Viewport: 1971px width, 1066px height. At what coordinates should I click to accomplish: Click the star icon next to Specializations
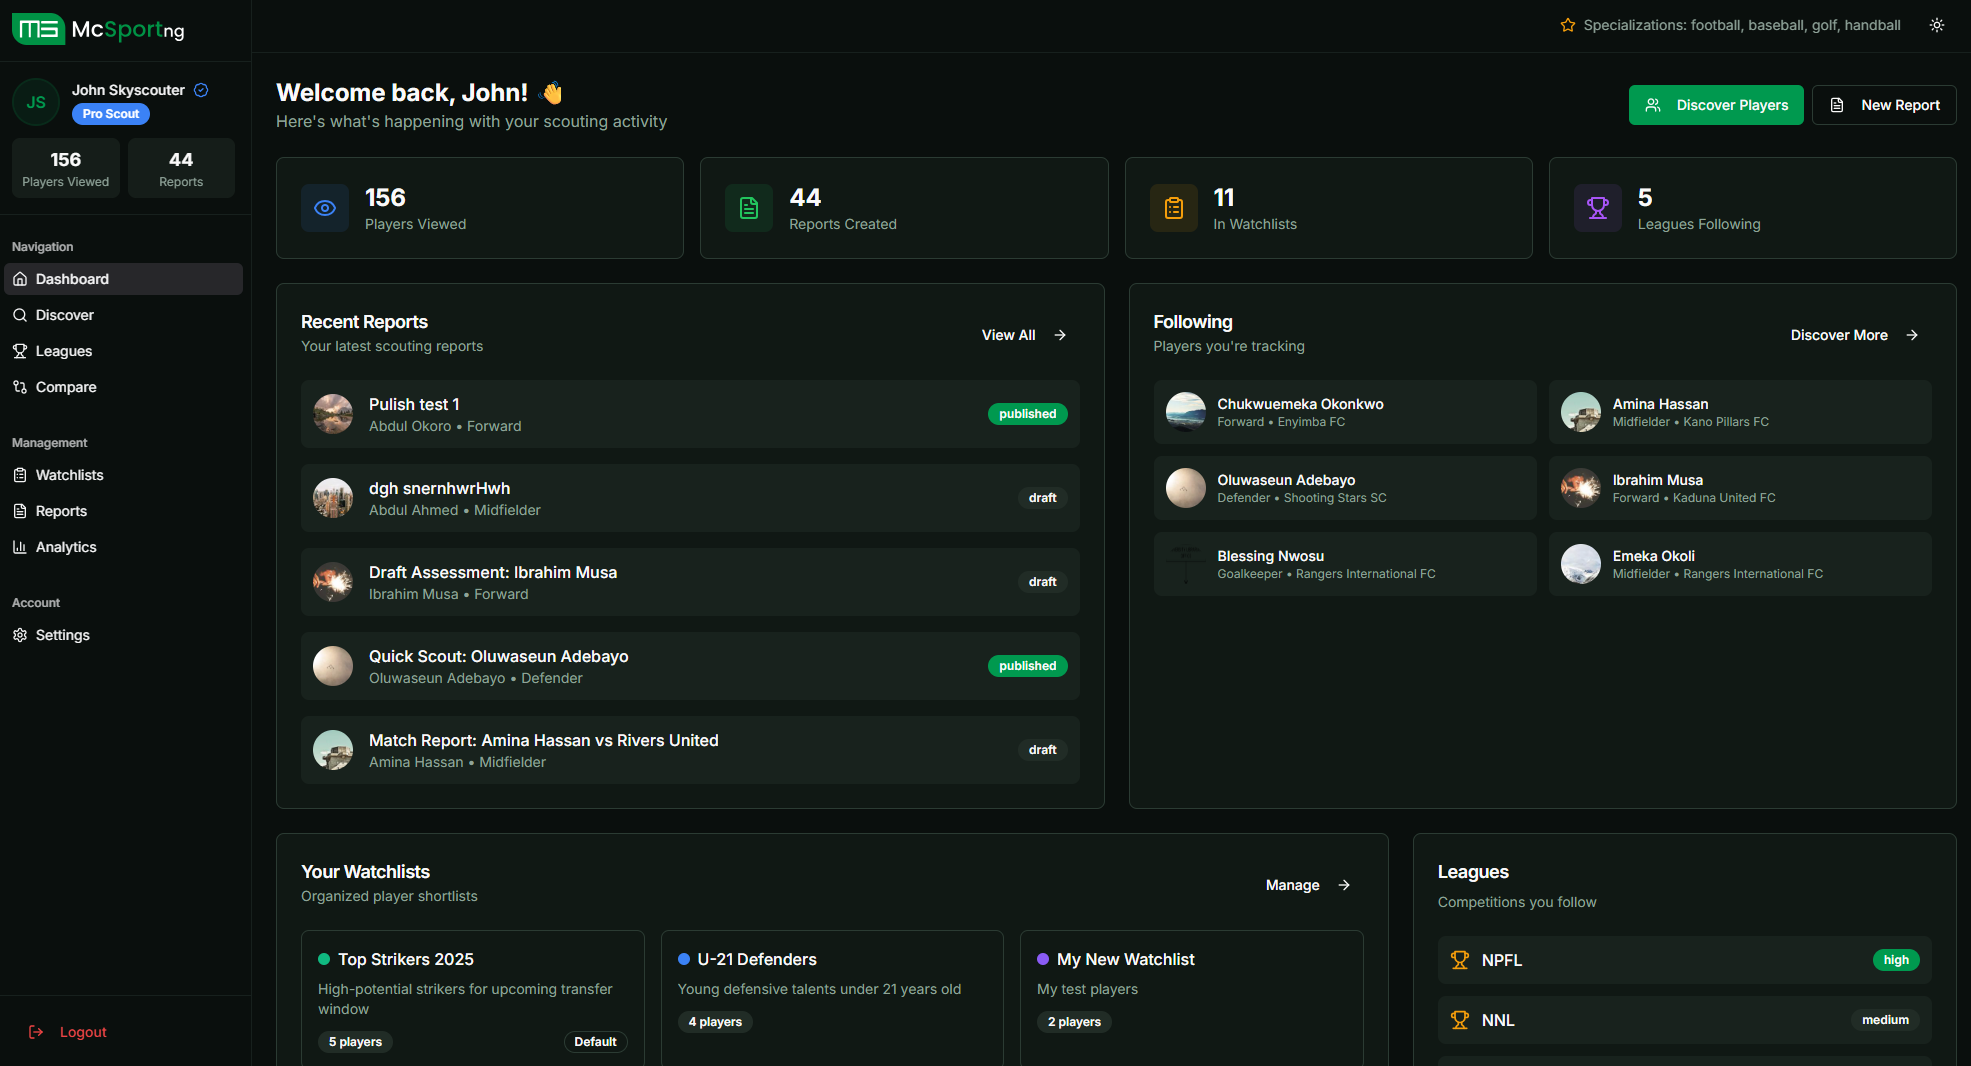(x=1567, y=25)
